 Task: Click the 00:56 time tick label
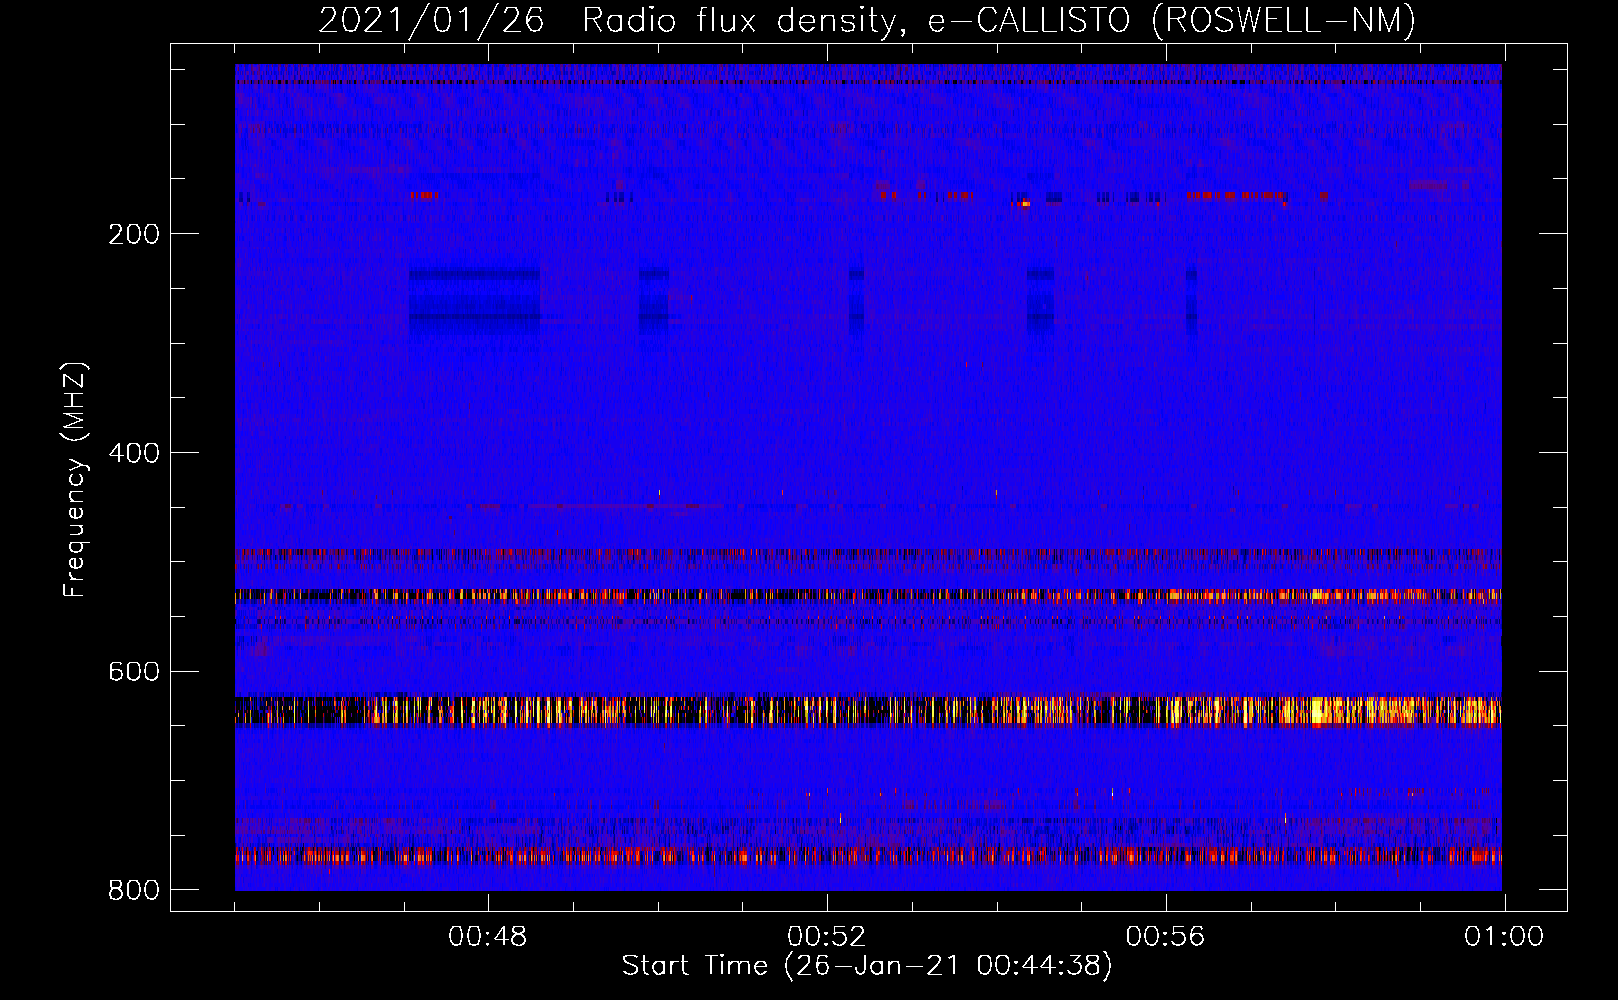click(1166, 937)
